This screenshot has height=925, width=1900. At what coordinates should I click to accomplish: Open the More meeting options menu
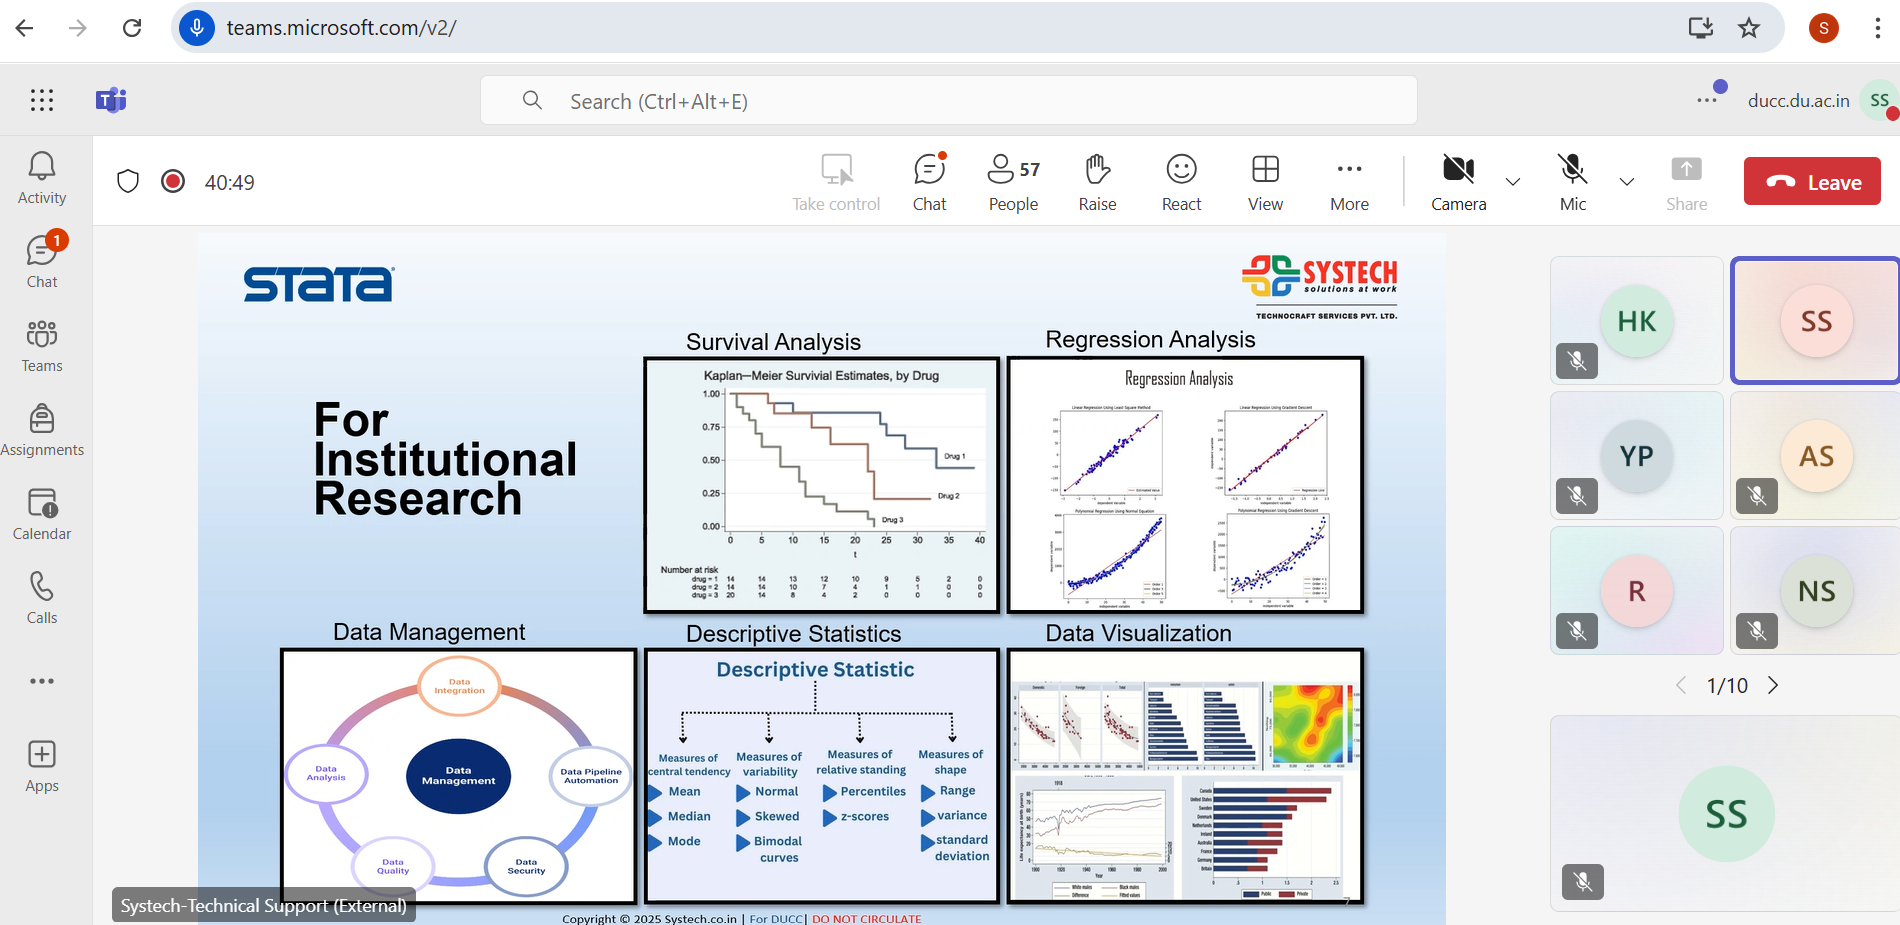(x=1349, y=182)
